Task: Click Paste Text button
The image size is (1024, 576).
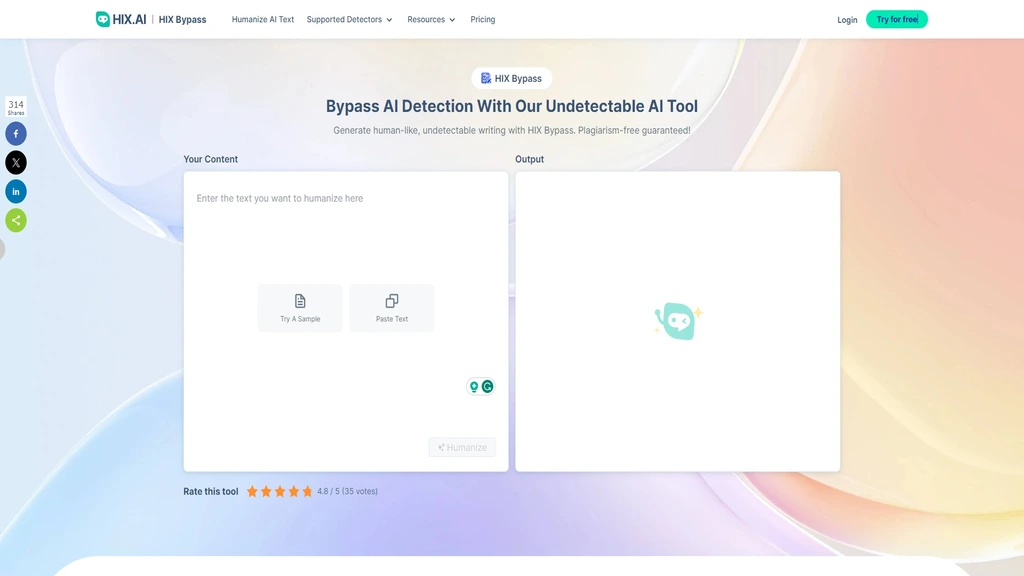Action: point(392,308)
